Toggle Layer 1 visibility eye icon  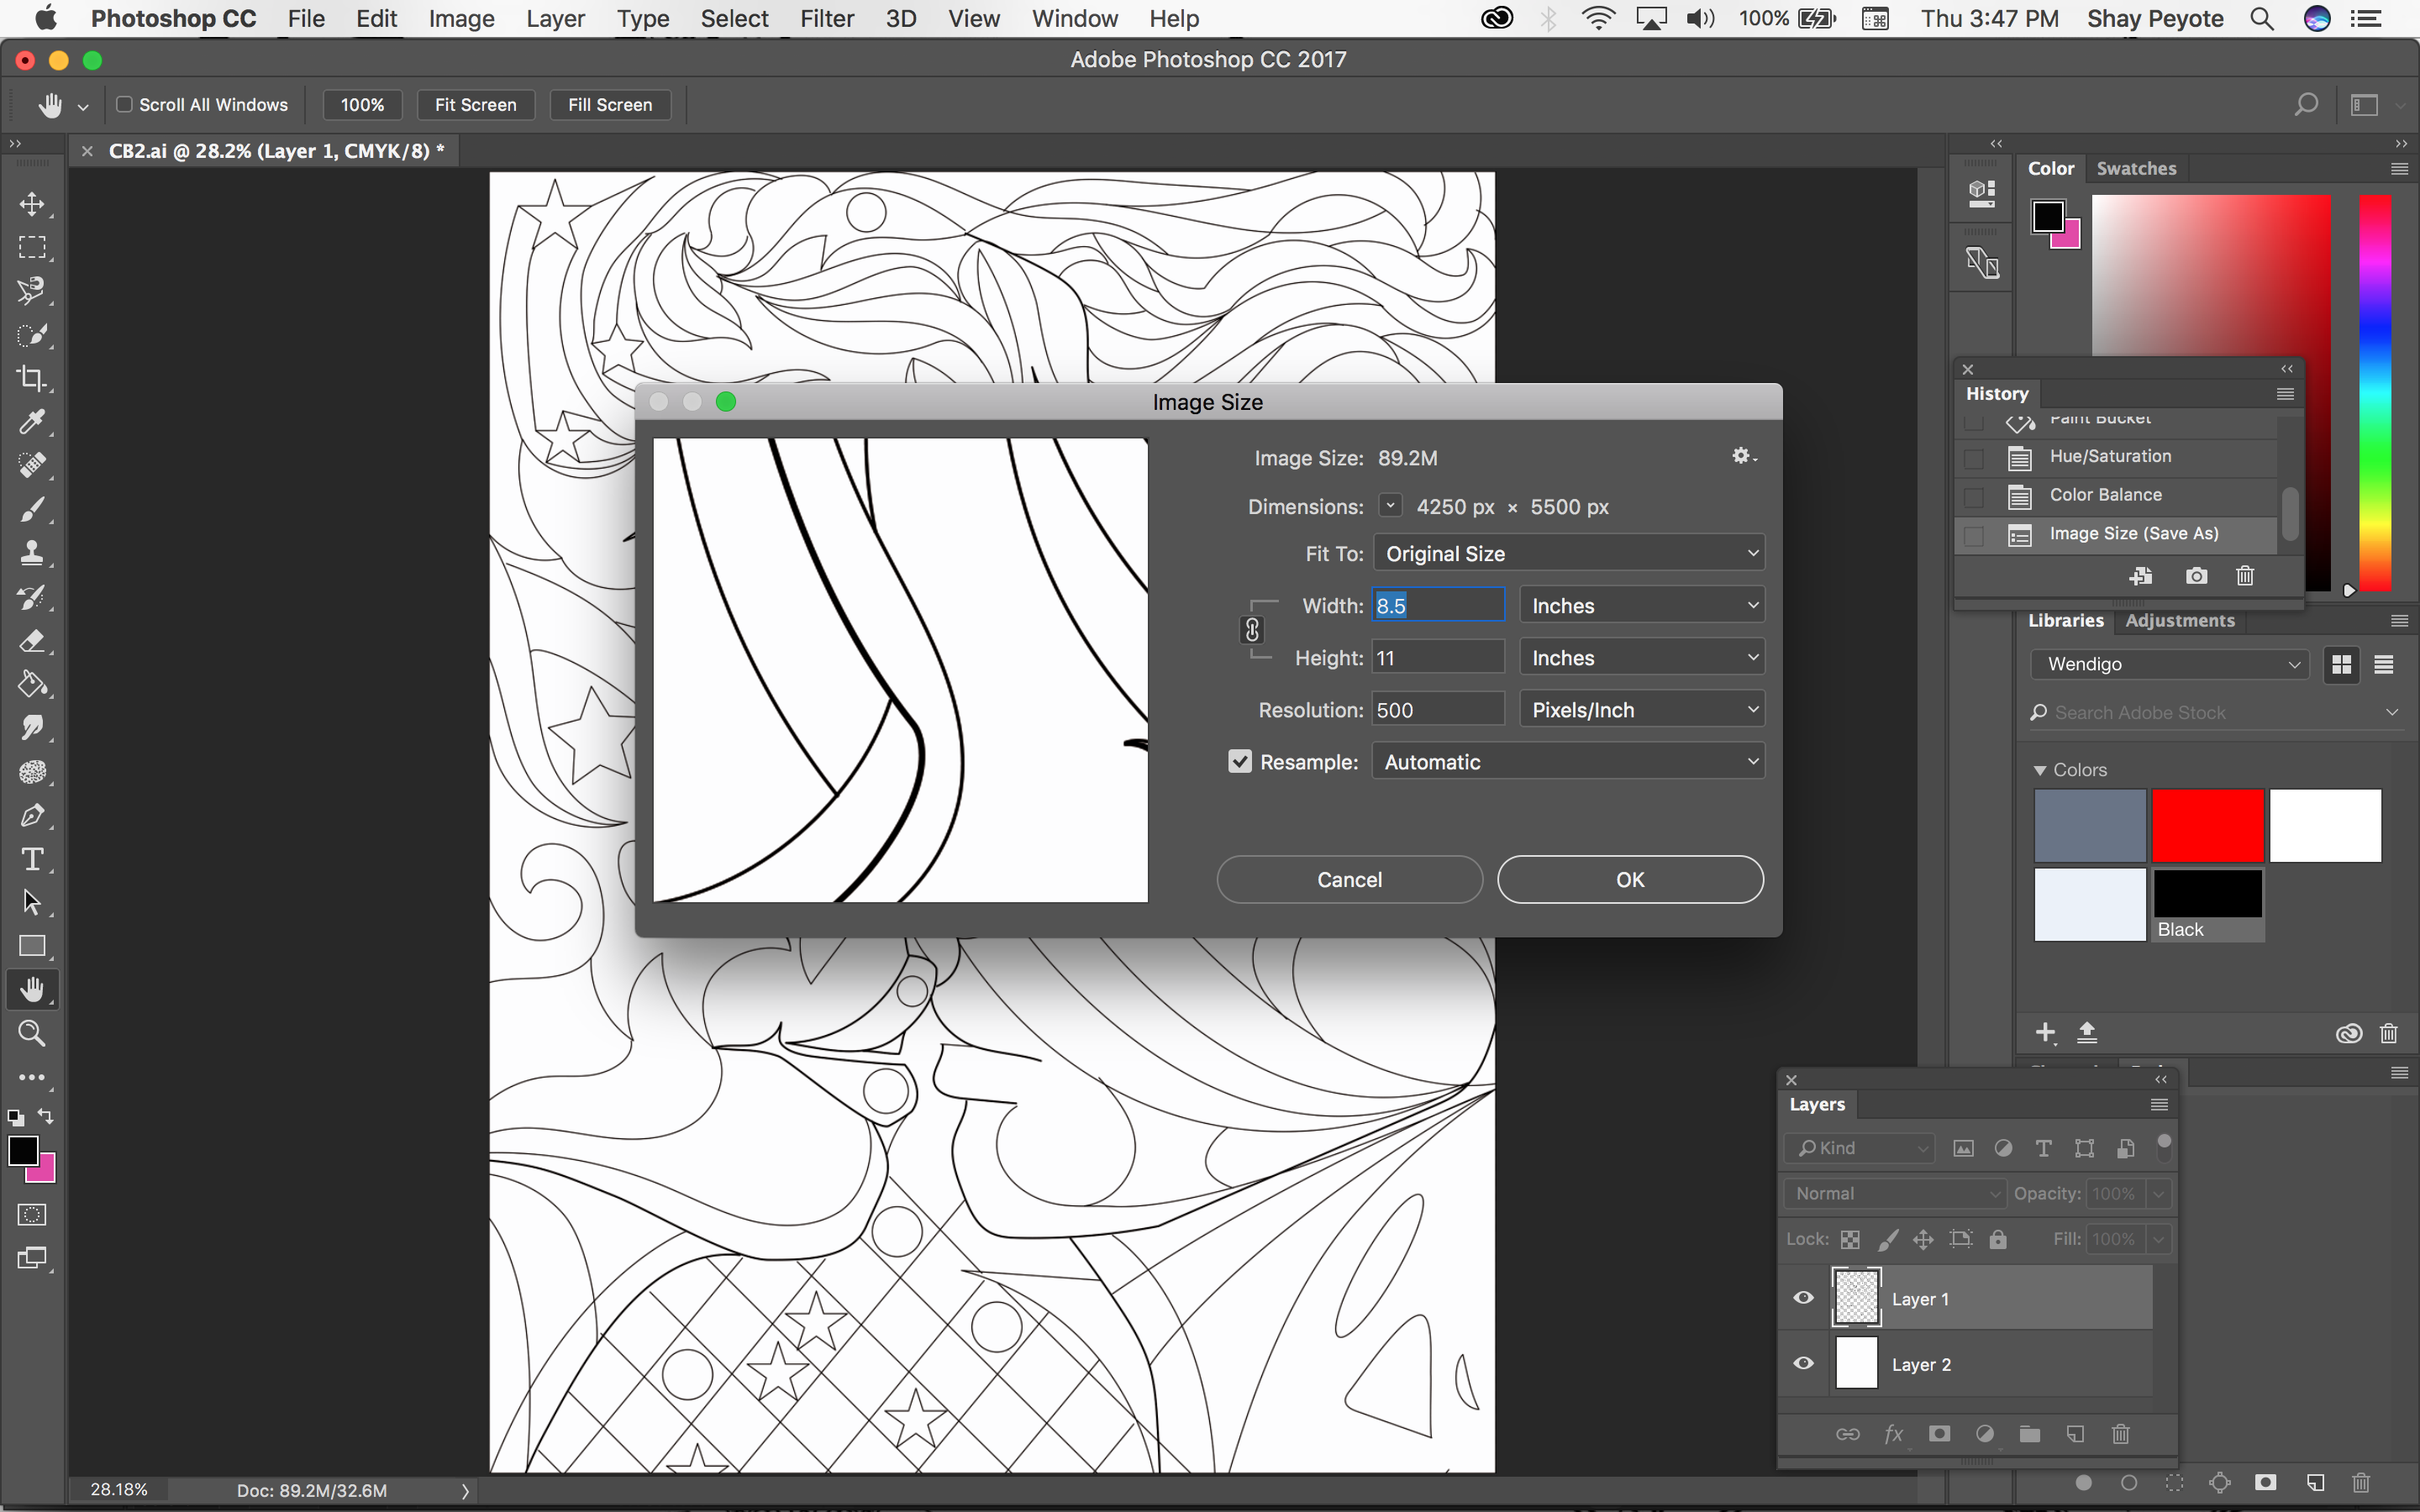pos(1805,1298)
